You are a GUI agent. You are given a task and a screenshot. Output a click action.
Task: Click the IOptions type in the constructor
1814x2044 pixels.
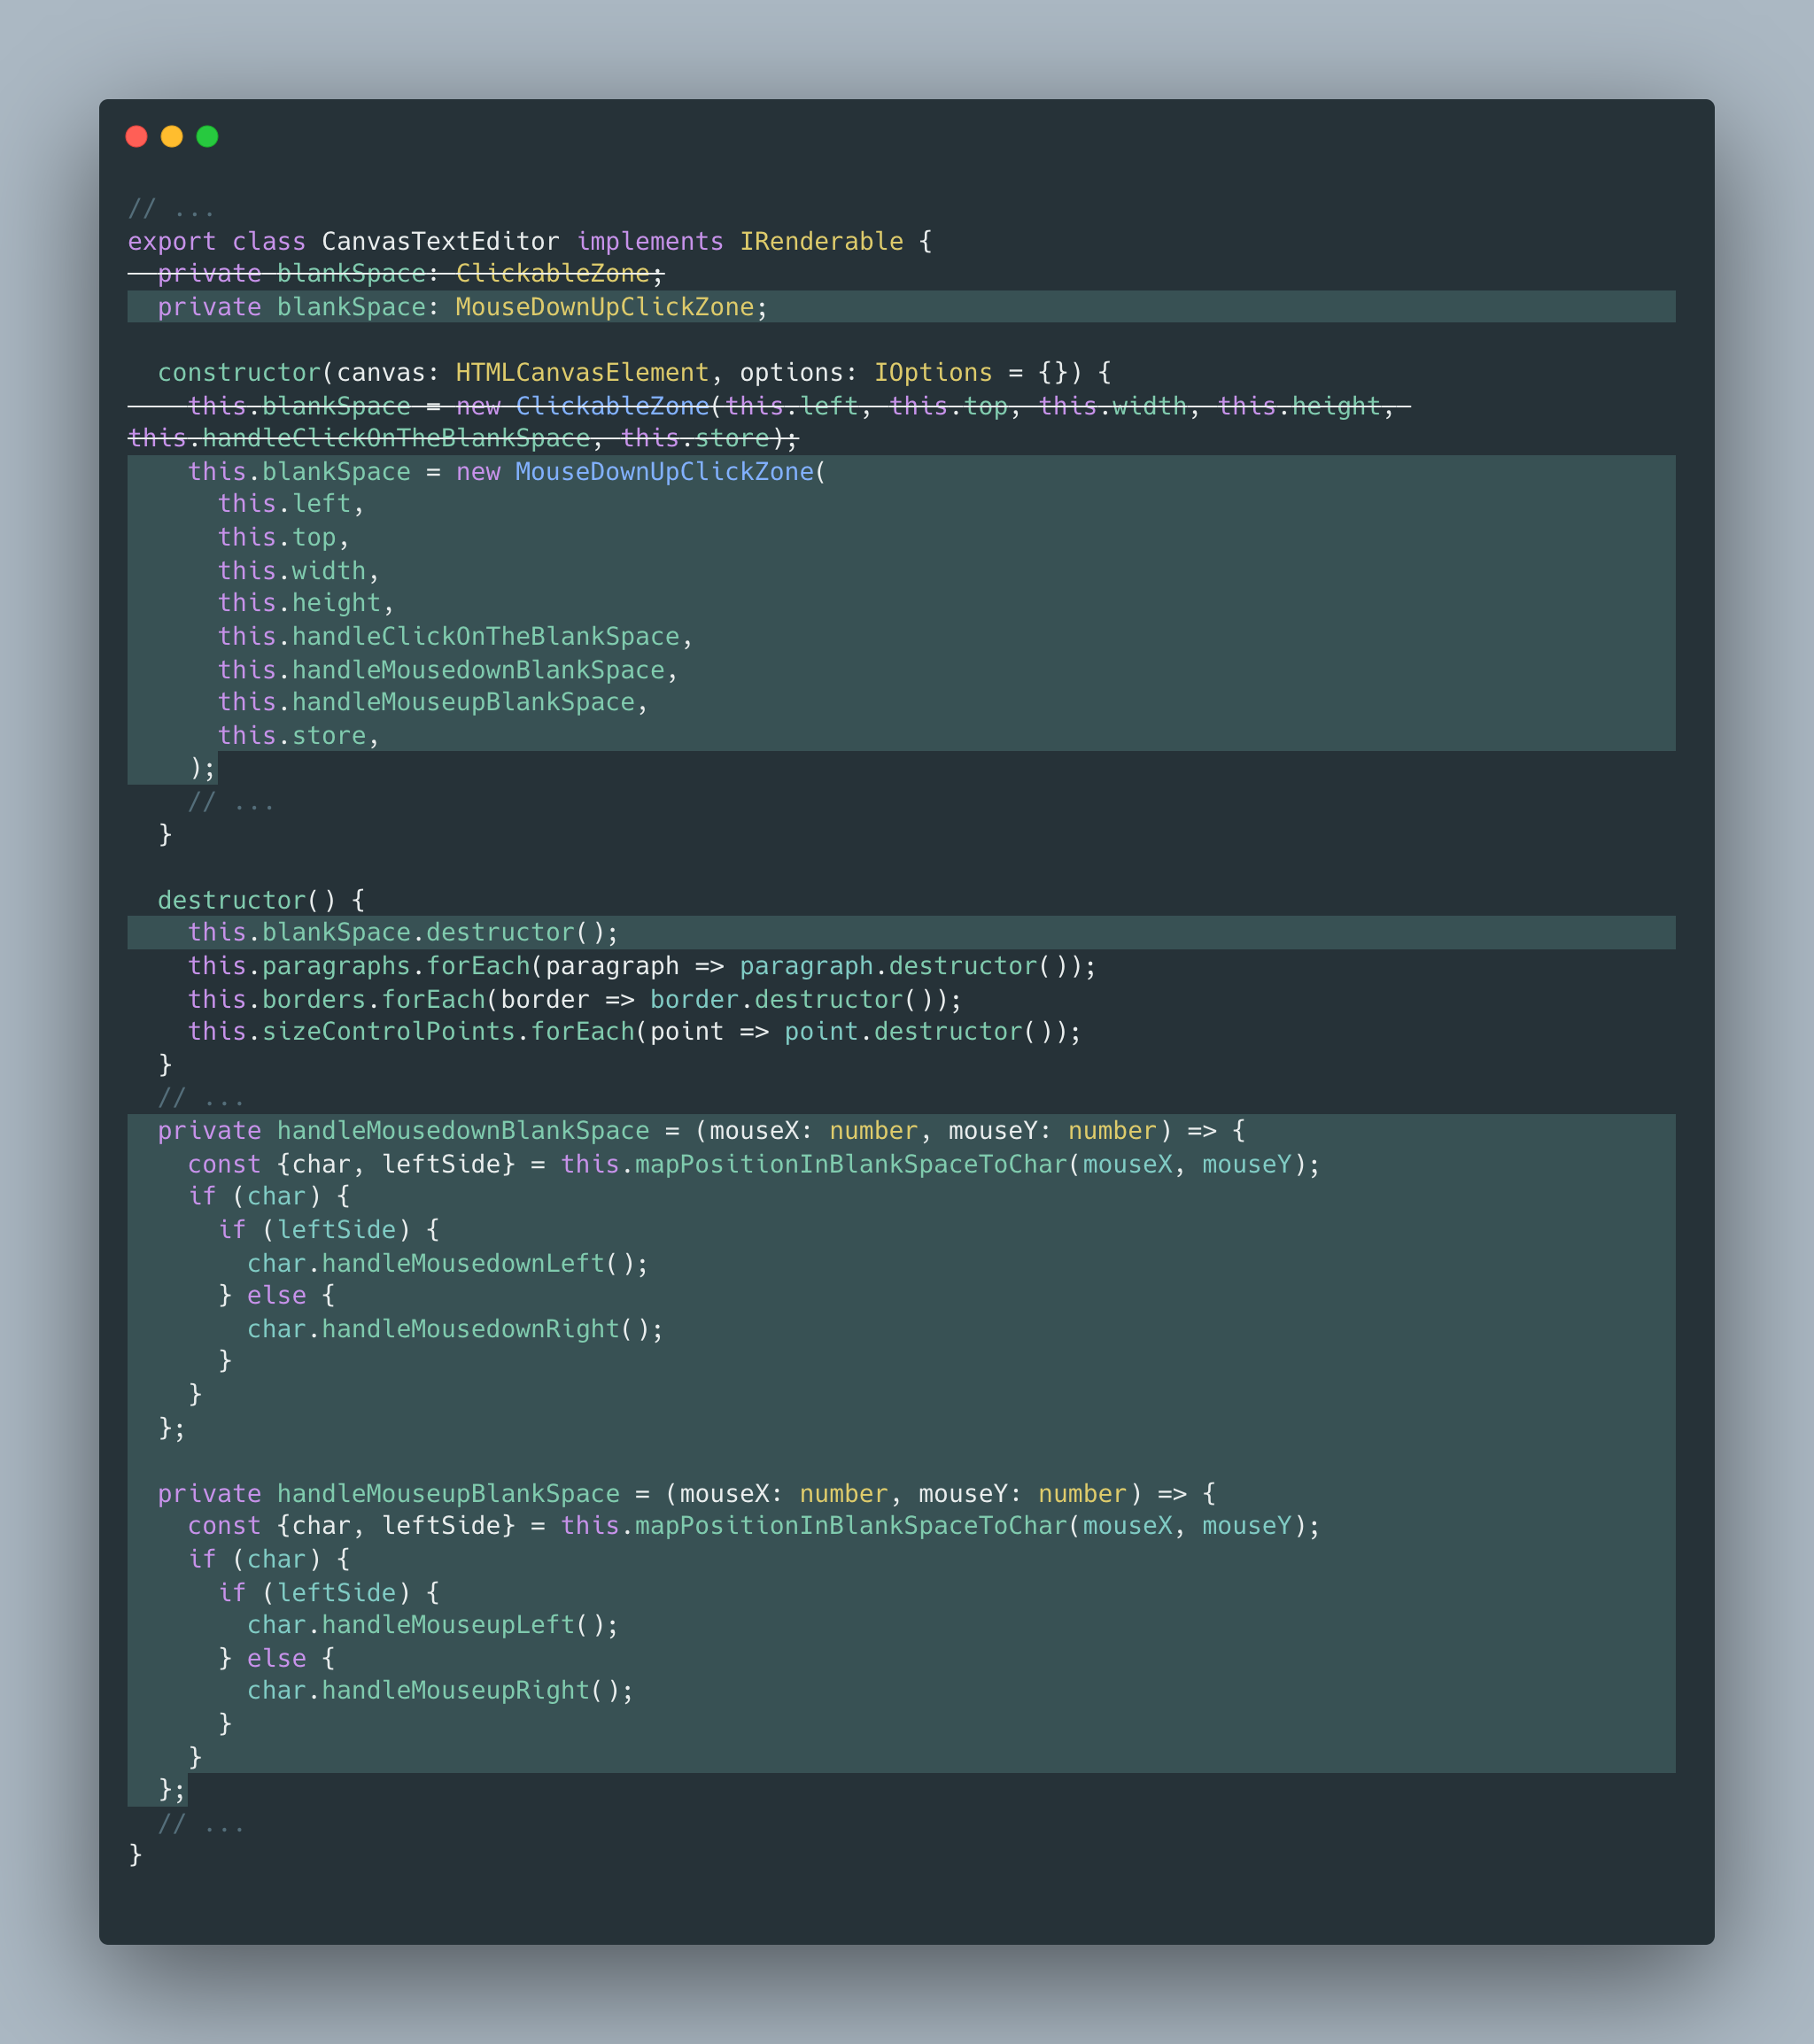point(932,373)
